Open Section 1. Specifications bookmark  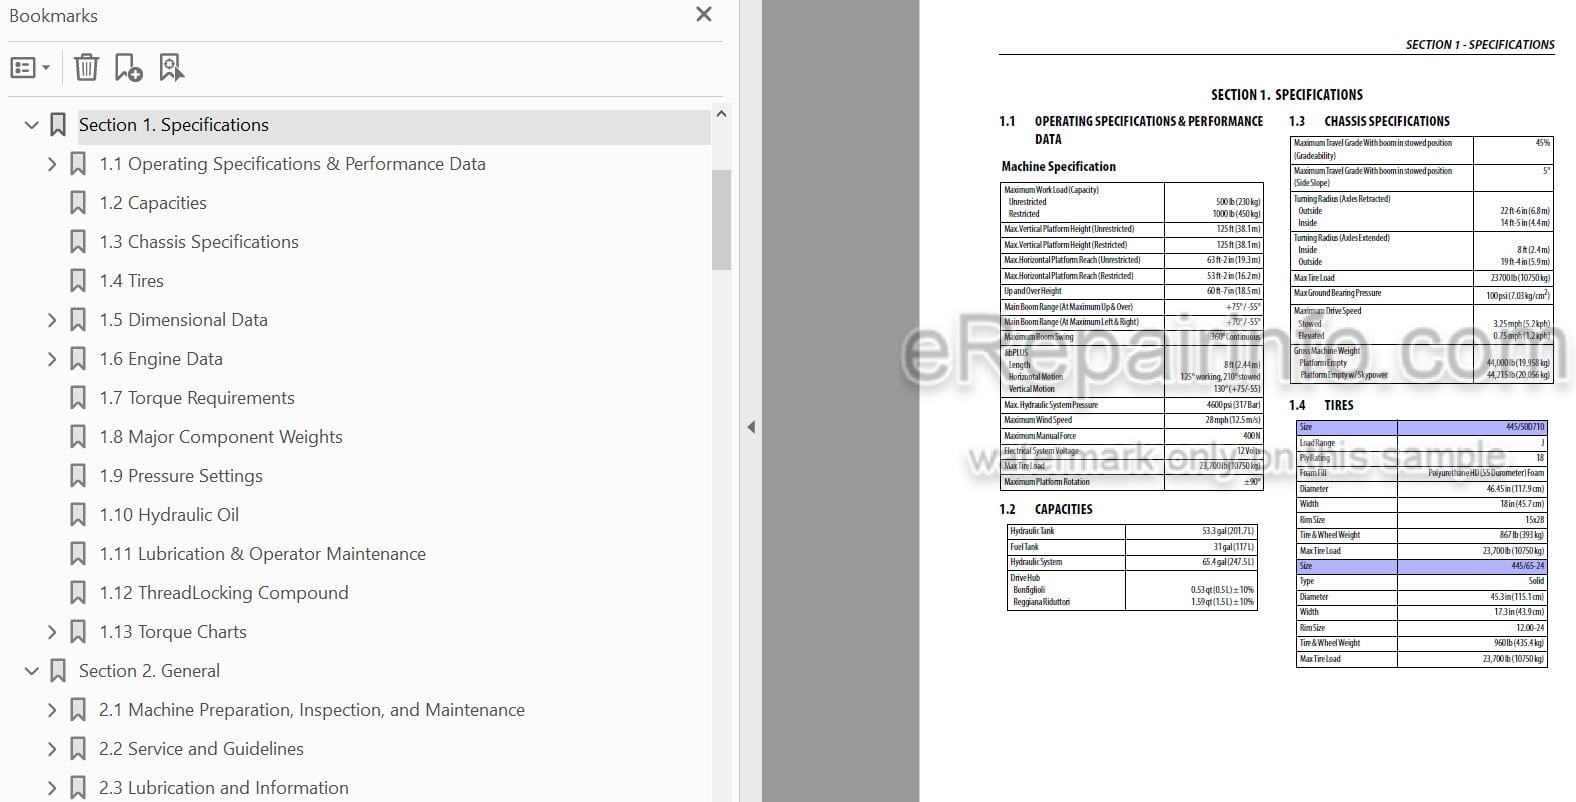(174, 125)
